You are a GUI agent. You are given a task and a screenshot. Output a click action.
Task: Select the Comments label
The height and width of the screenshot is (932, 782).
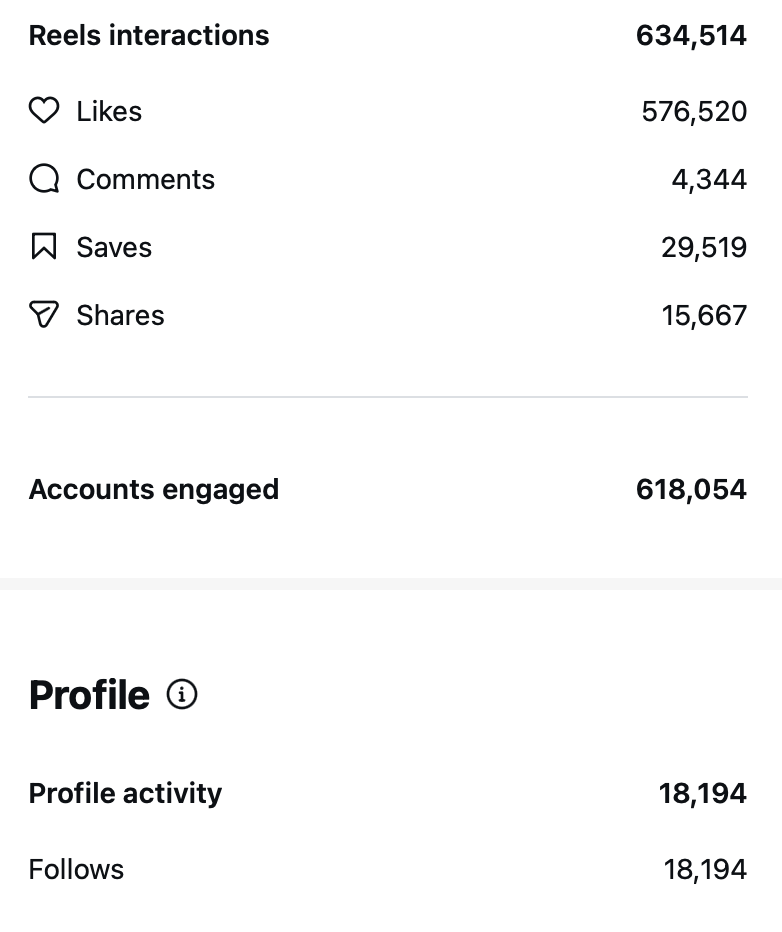tap(145, 179)
